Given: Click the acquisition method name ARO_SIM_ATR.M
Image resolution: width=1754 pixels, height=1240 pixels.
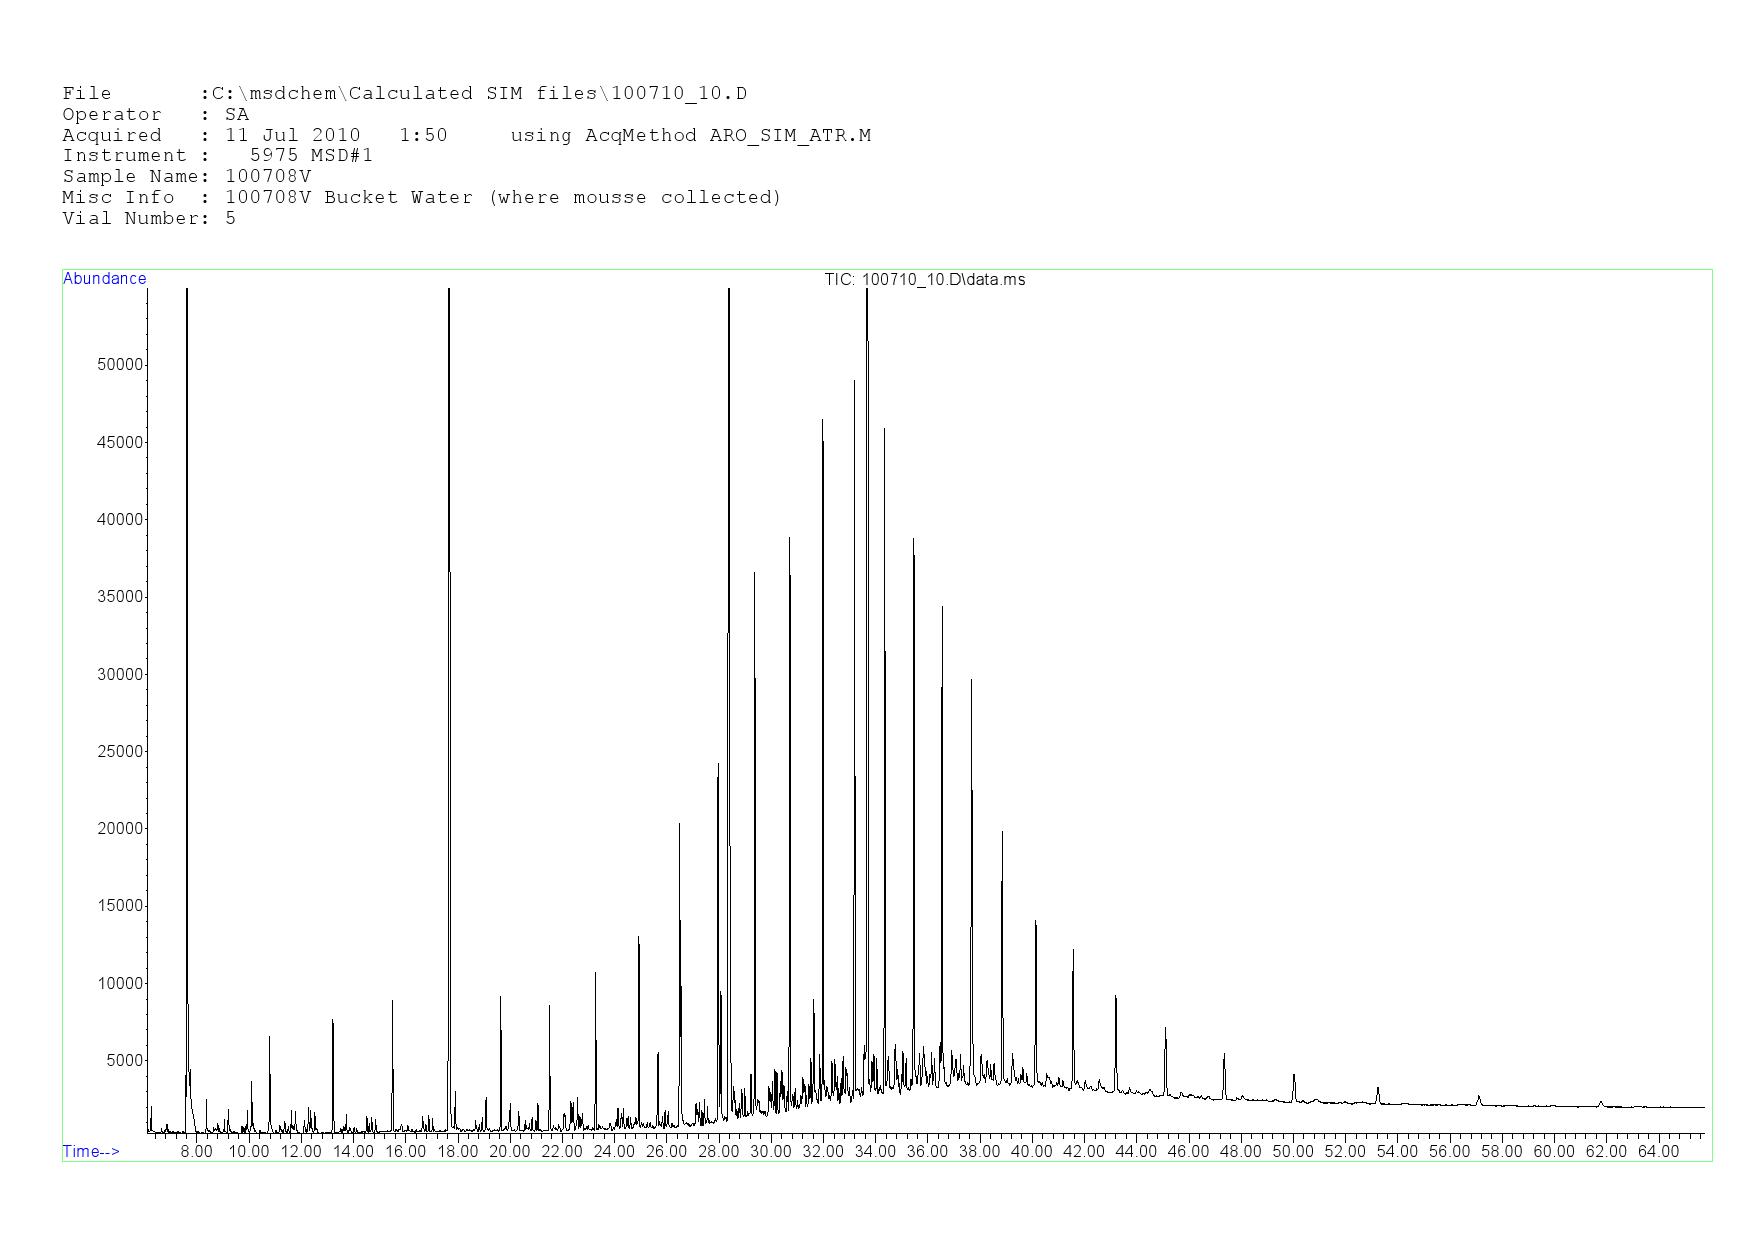Looking at the screenshot, I should 789,136.
